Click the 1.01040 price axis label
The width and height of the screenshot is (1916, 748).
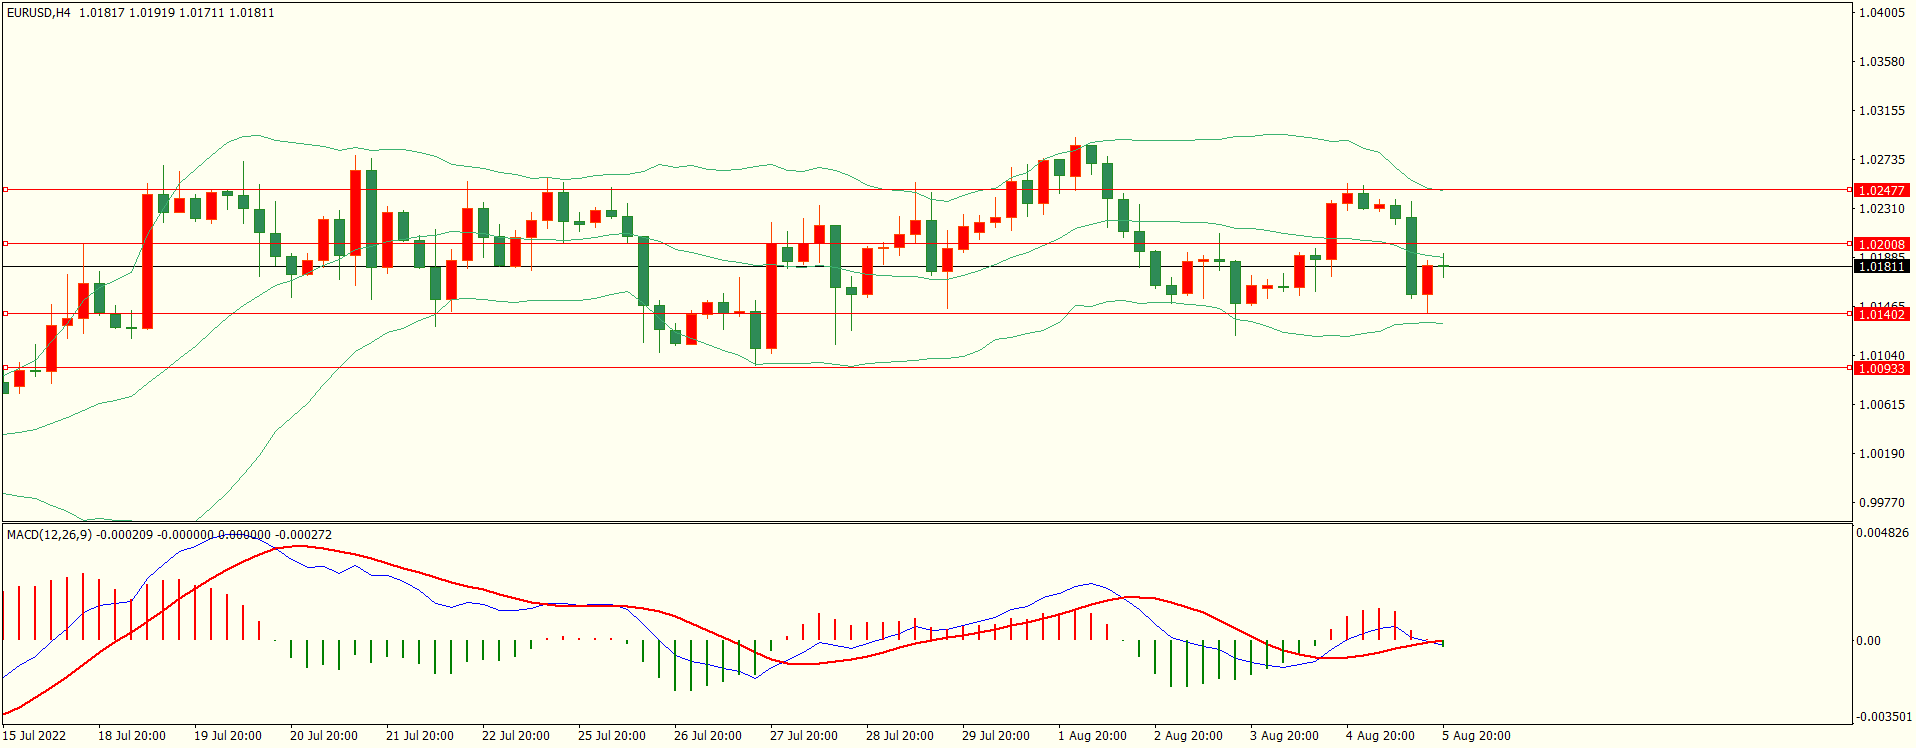point(1881,356)
